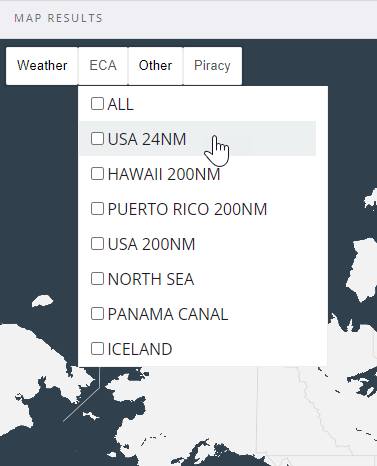Select the USA 24NM label text
Image resolution: width=377 pixels, height=466 pixels.
tap(147, 139)
